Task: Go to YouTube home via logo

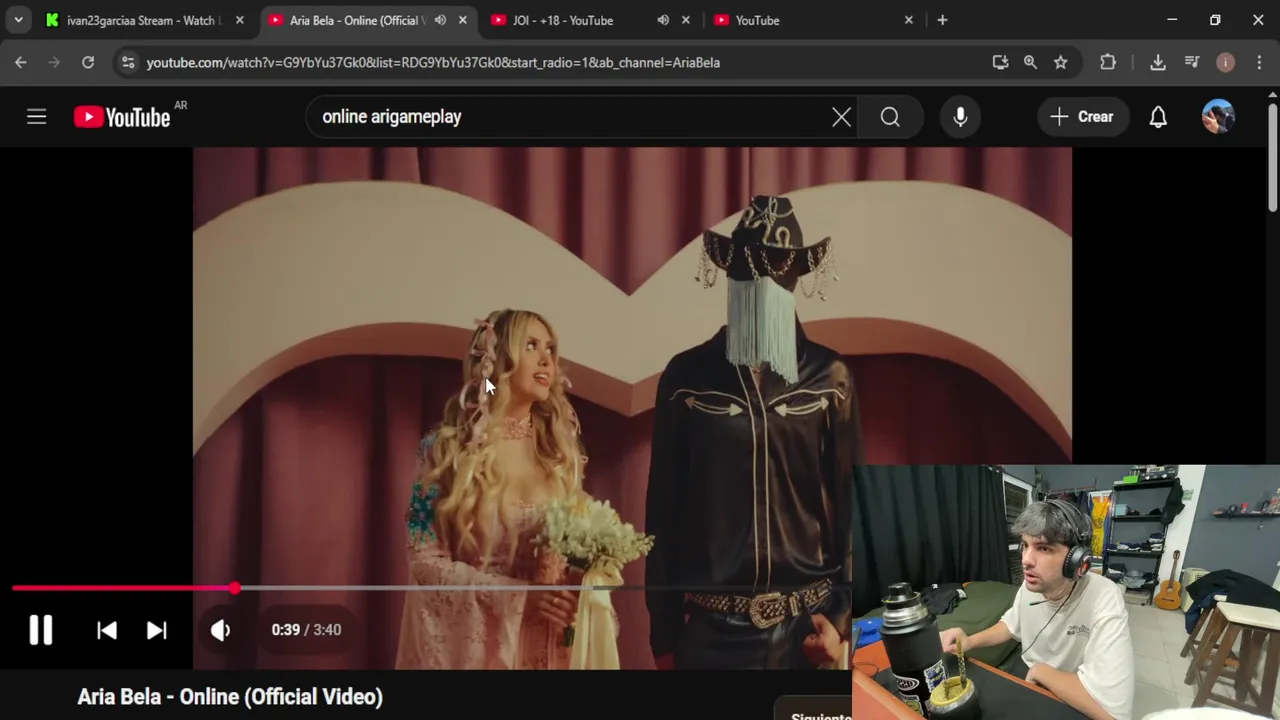Action: (x=122, y=117)
